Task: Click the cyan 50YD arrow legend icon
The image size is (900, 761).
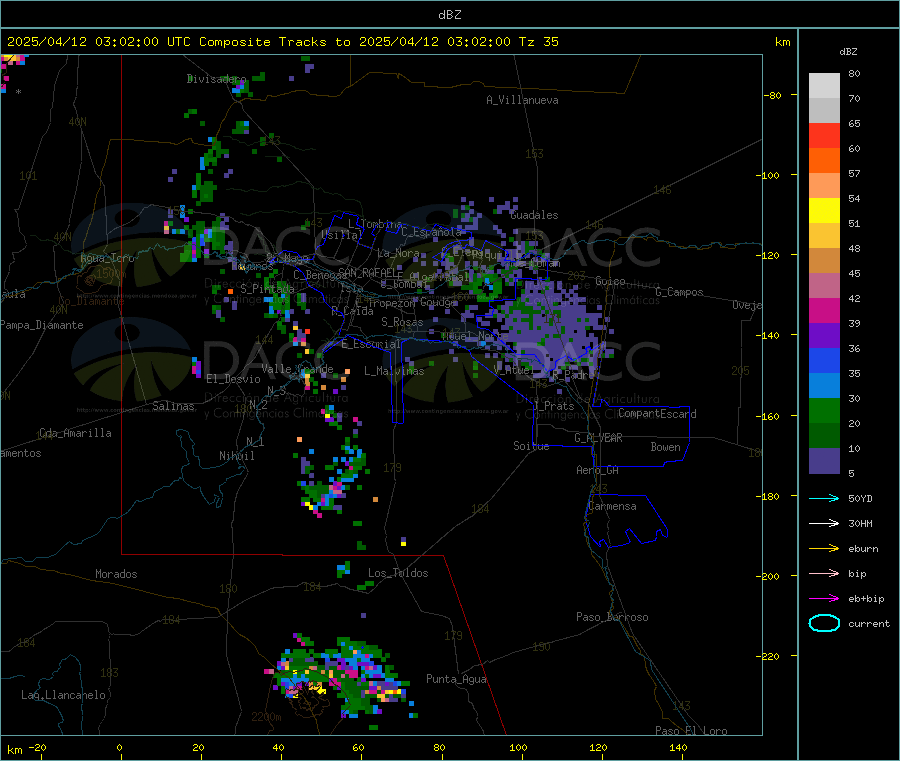Action: pyautogui.click(x=824, y=498)
